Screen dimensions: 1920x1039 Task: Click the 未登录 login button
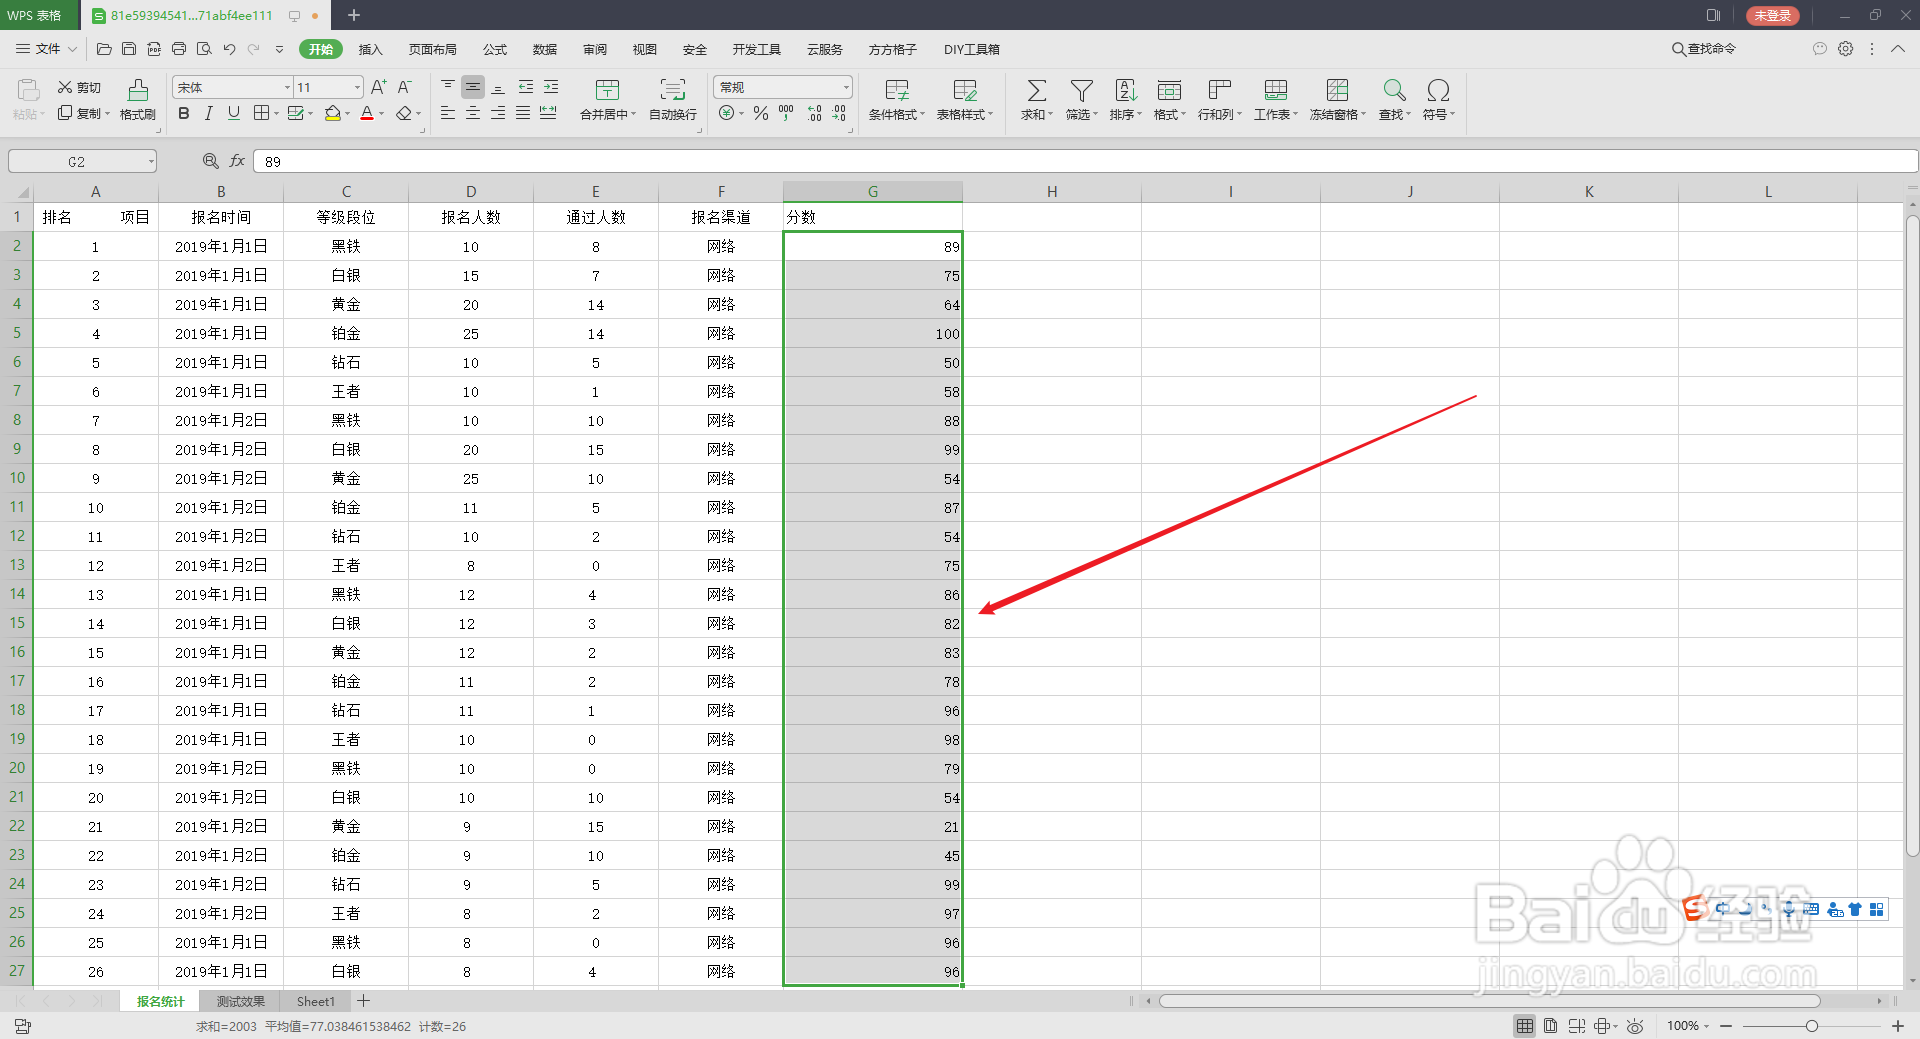[1772, 15]
